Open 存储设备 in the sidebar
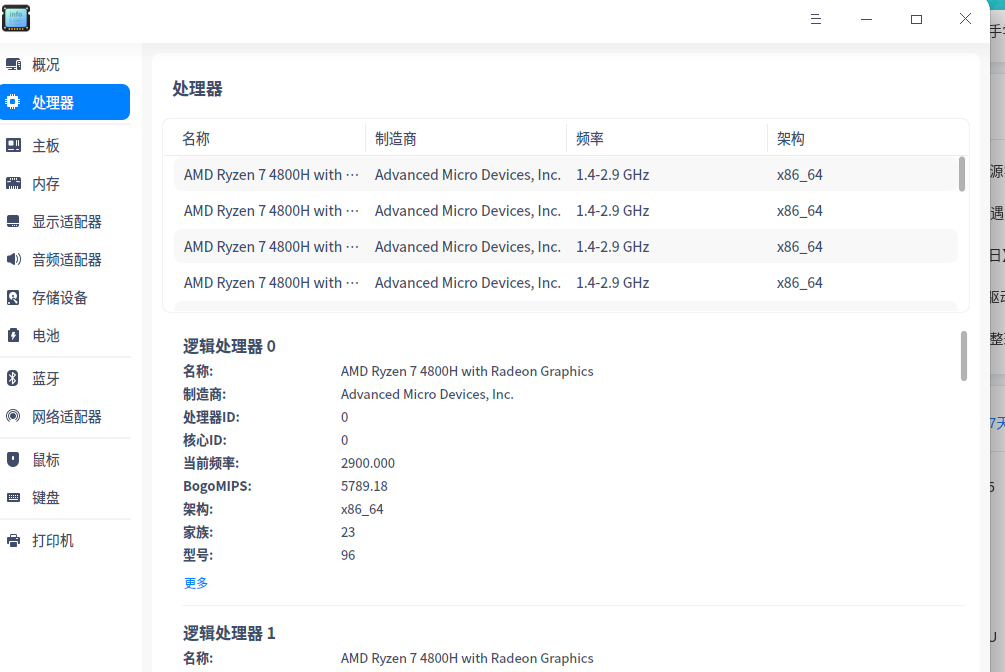 65,297
